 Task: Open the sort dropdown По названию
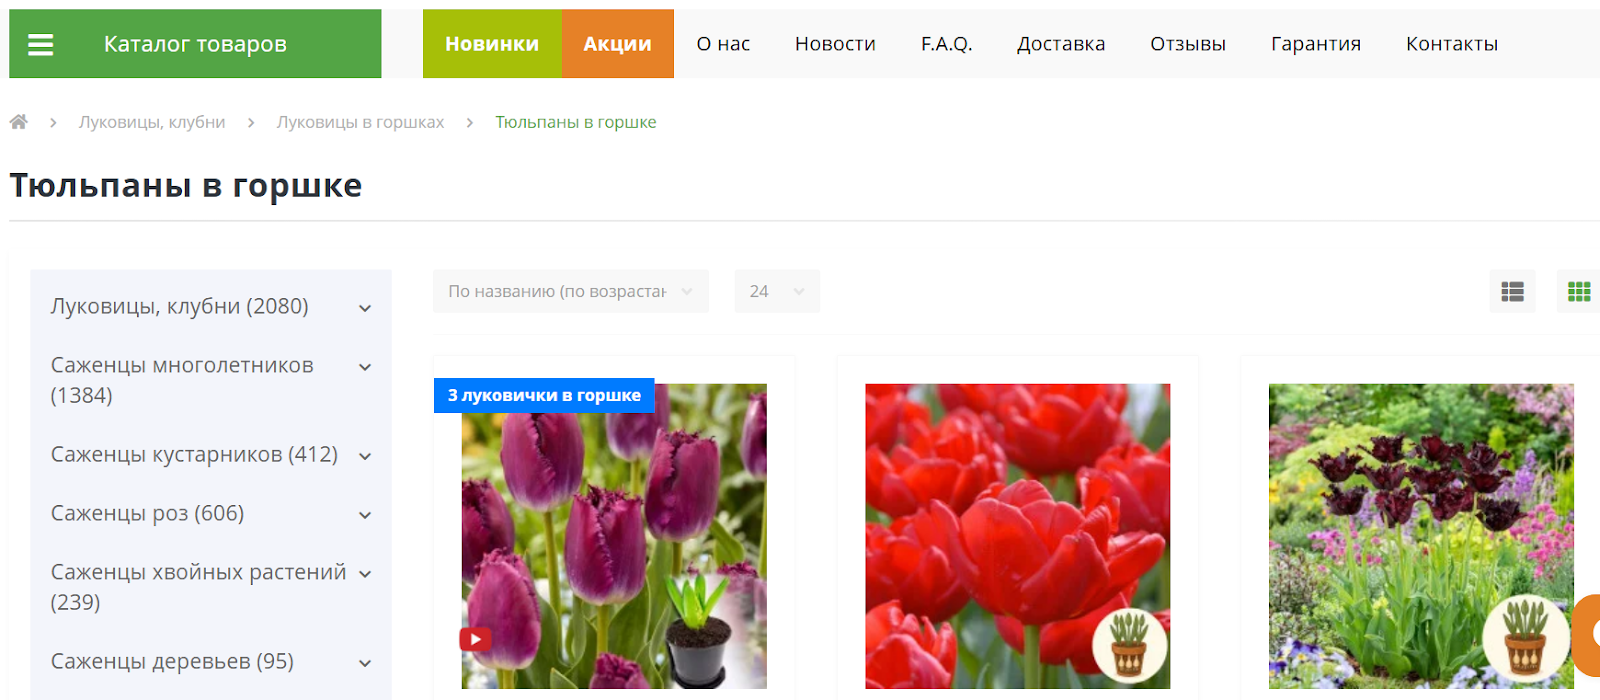coord(571,291)
